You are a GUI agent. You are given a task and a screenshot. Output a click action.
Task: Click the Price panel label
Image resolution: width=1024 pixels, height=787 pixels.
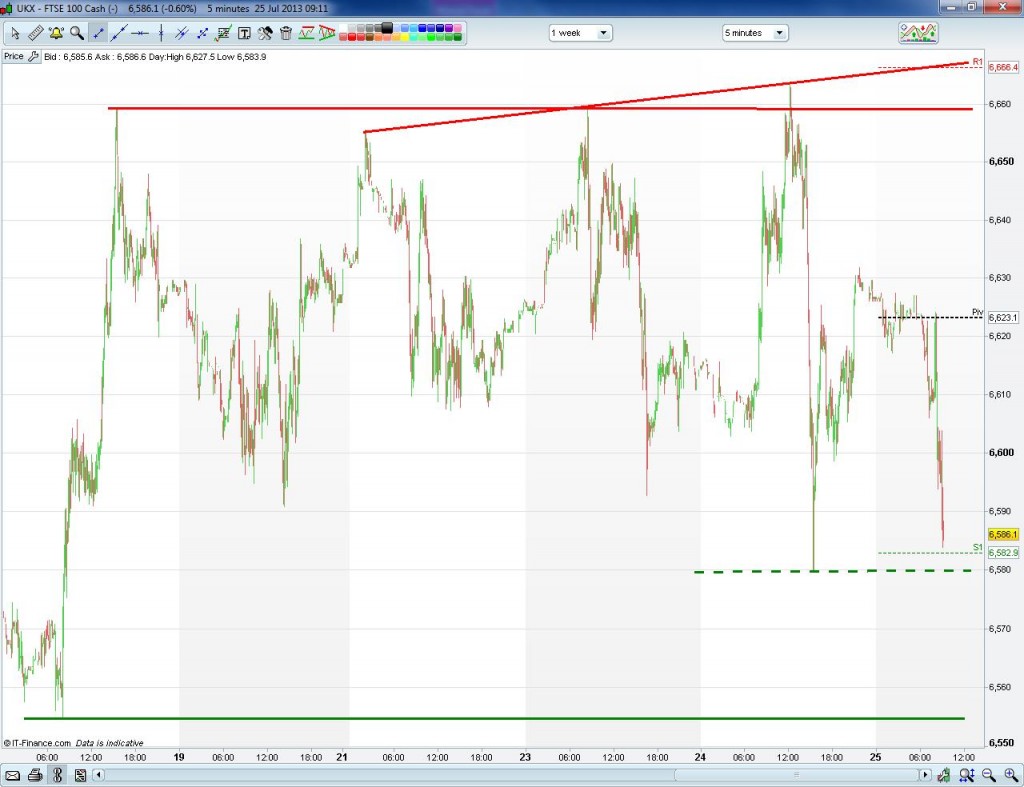pyautogui.click(x=13, y=57)
